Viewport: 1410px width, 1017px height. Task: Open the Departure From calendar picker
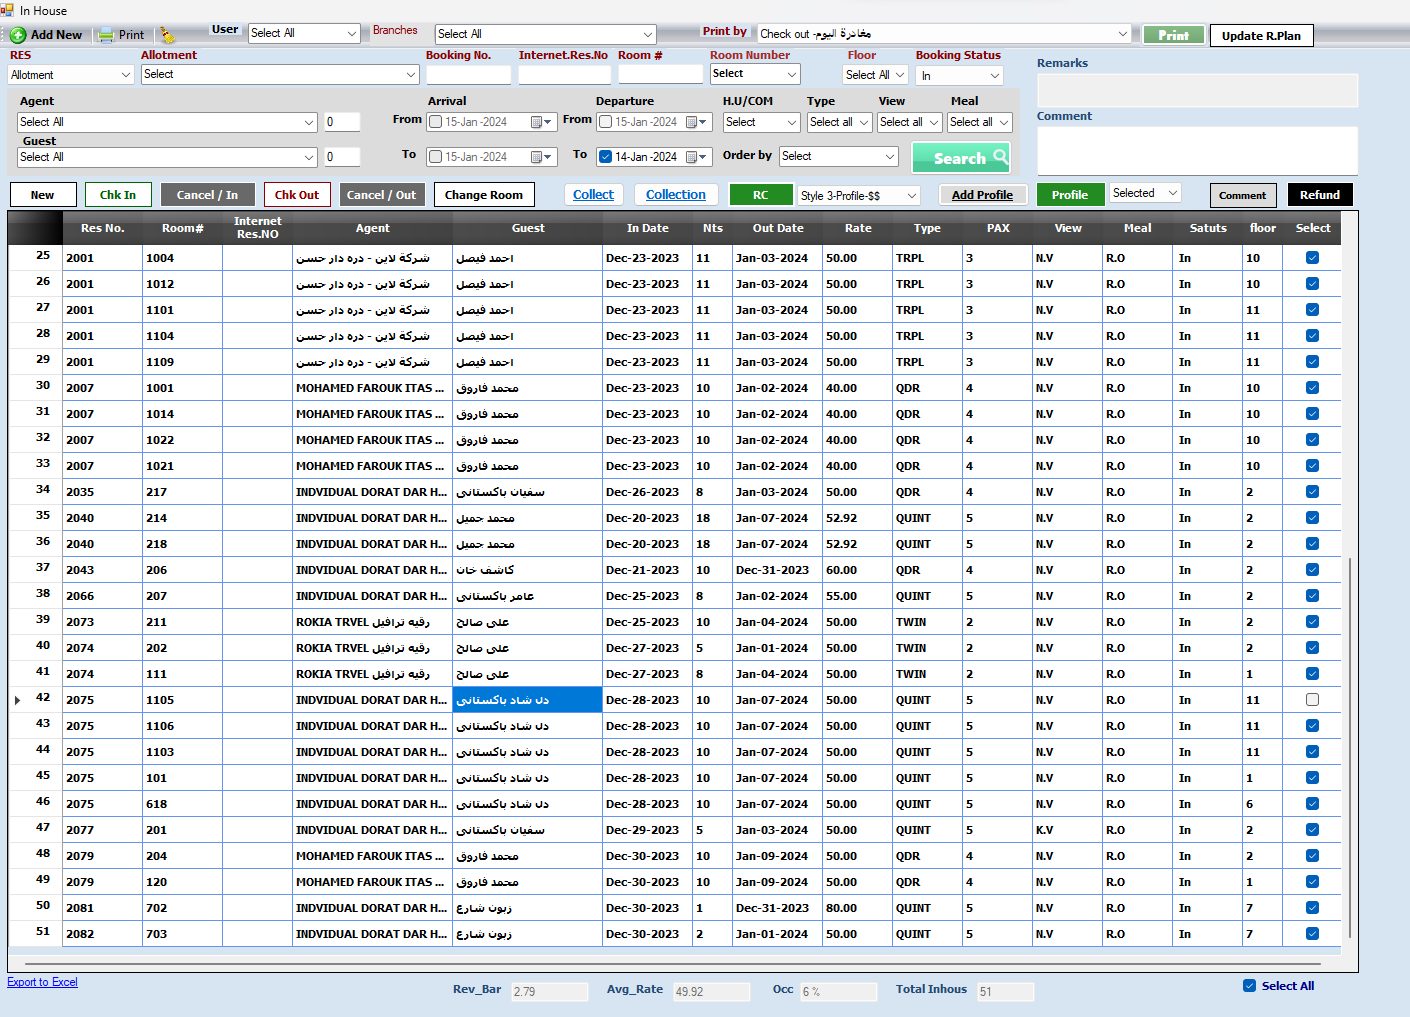[x=697, y=122]
